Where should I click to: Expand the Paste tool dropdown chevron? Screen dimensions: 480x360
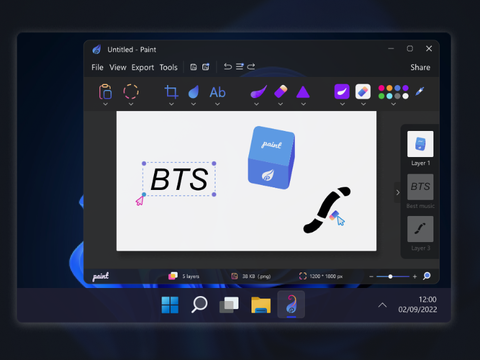point(105,104)
